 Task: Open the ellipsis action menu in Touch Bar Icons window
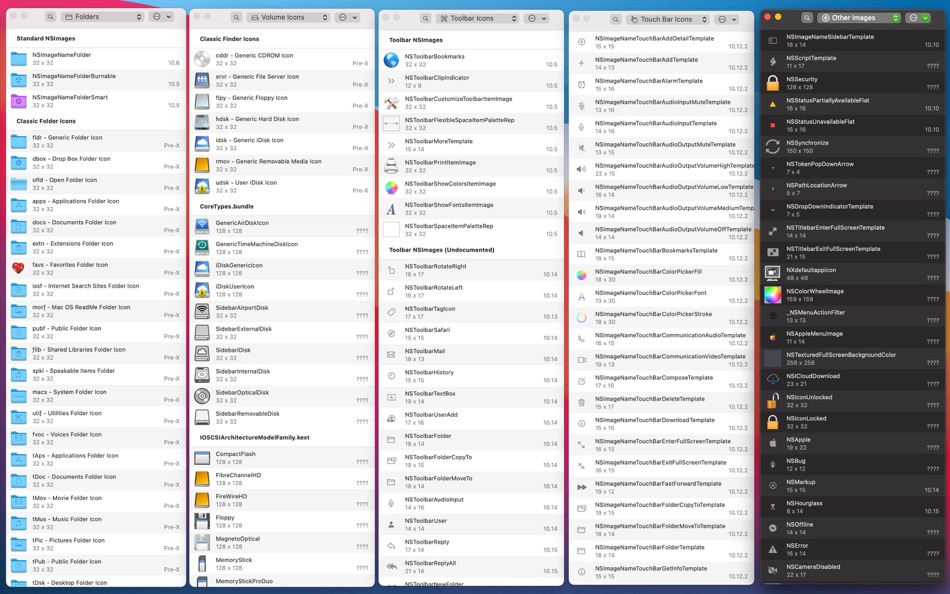coord(726,19)
